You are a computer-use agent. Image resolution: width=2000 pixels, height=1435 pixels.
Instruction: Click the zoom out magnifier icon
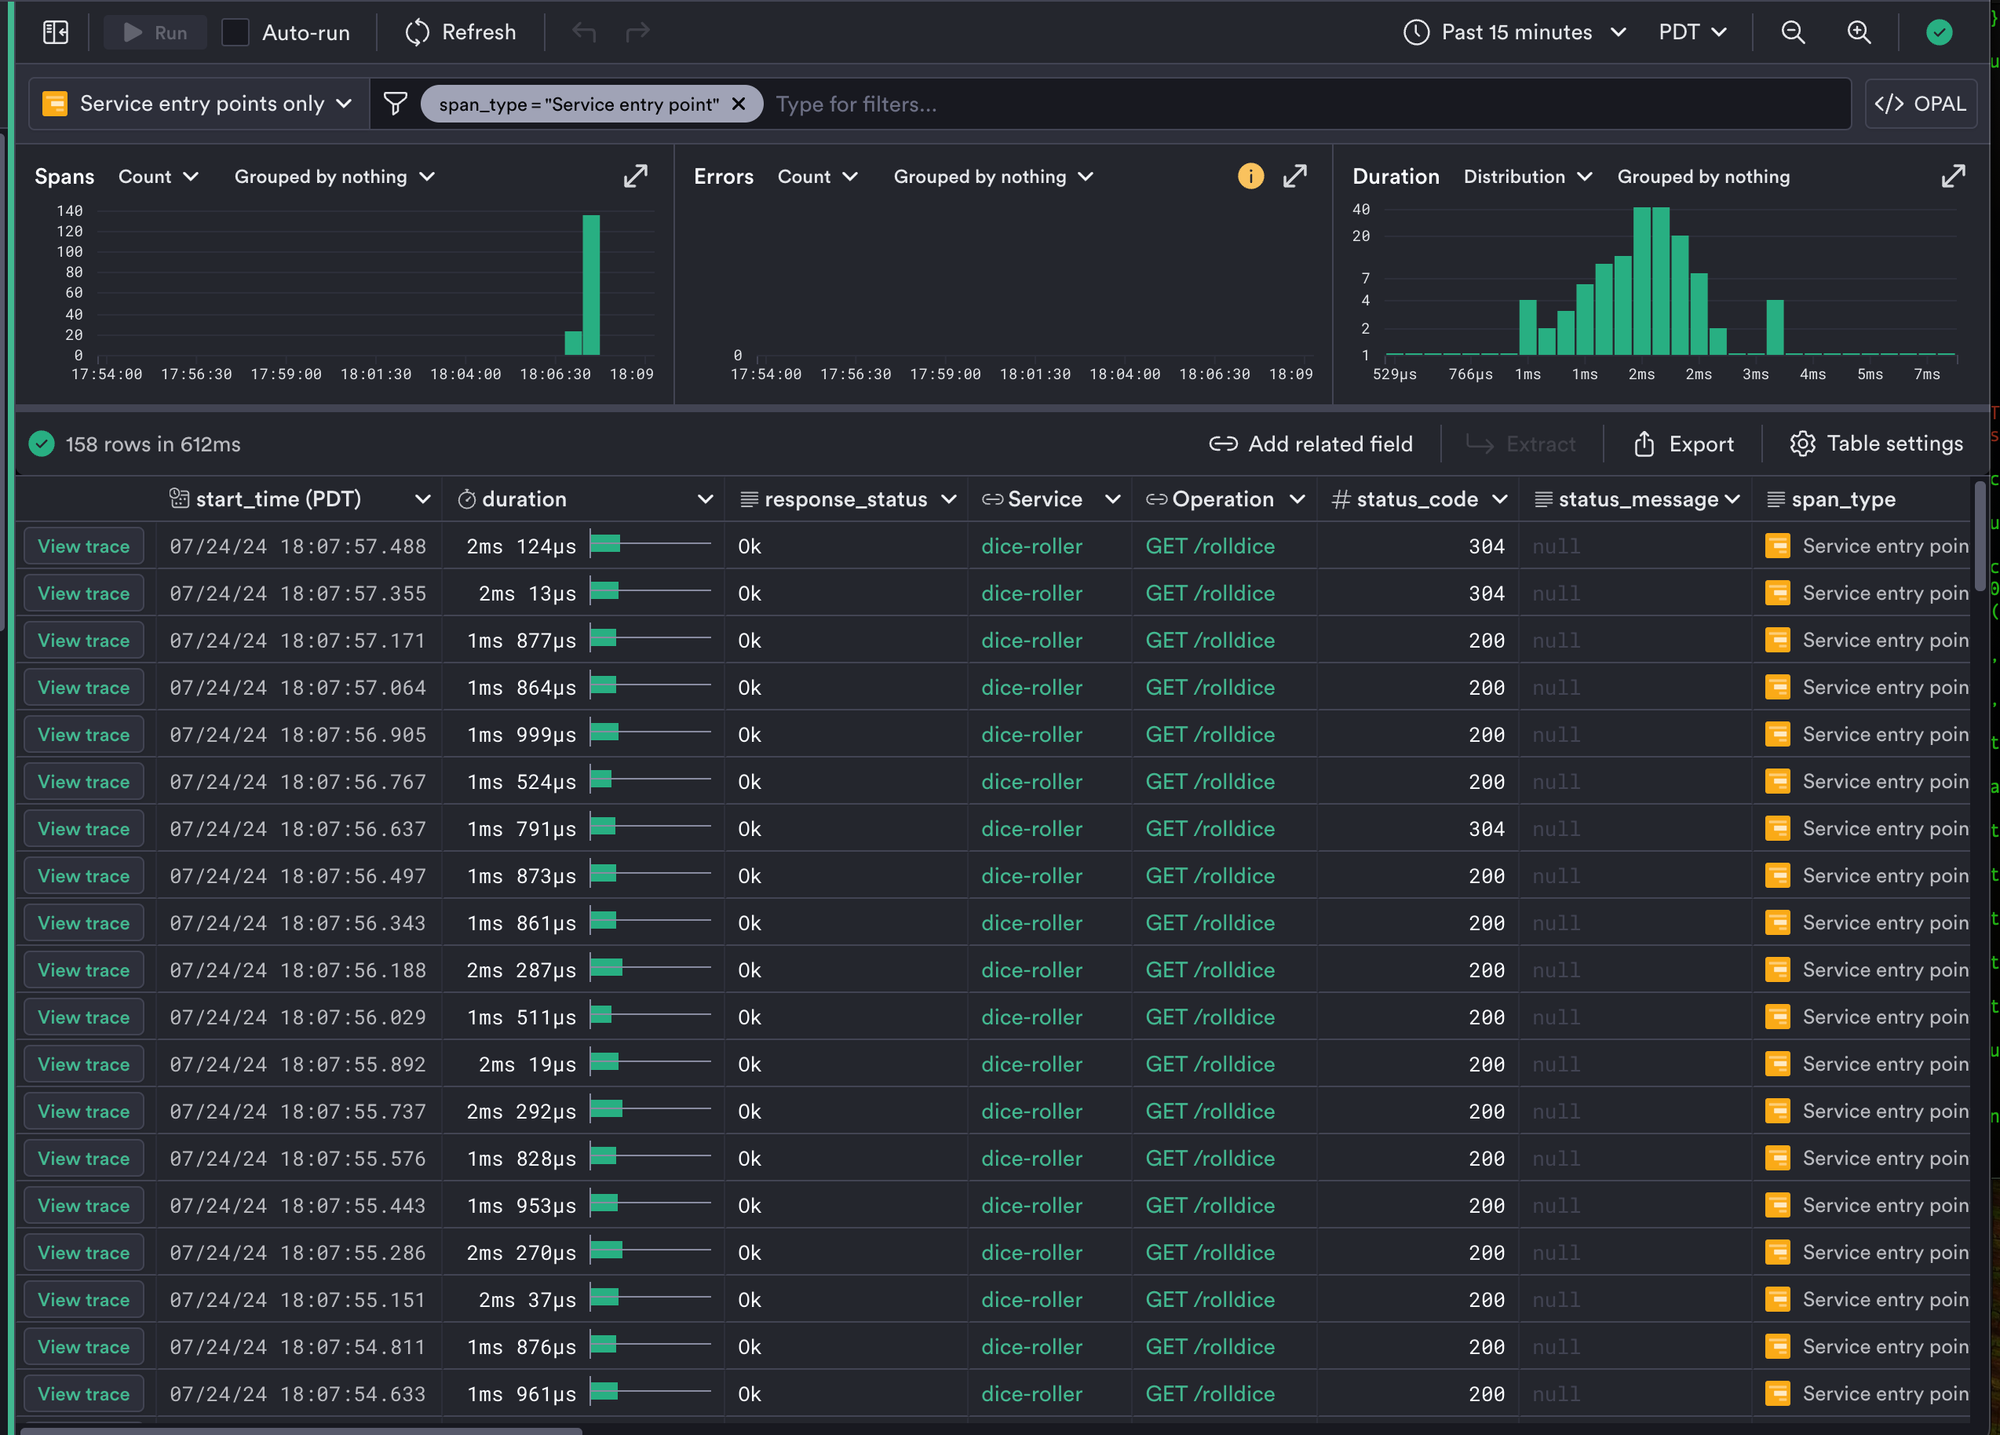pos(1793,32)
